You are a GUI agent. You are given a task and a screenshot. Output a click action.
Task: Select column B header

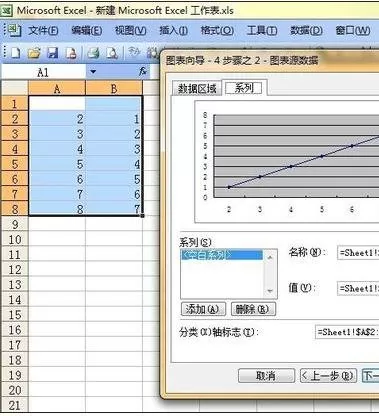point(114,89)
